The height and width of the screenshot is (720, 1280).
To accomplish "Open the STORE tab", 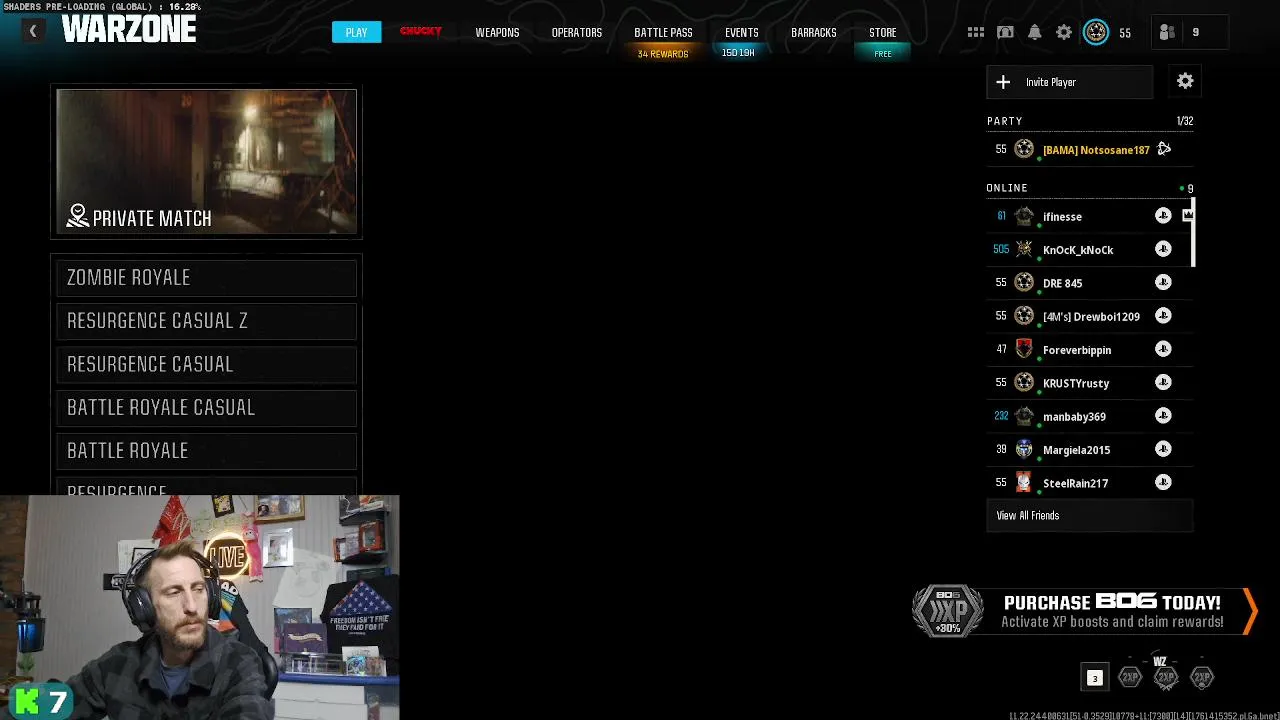I will (x=883, y=32).
